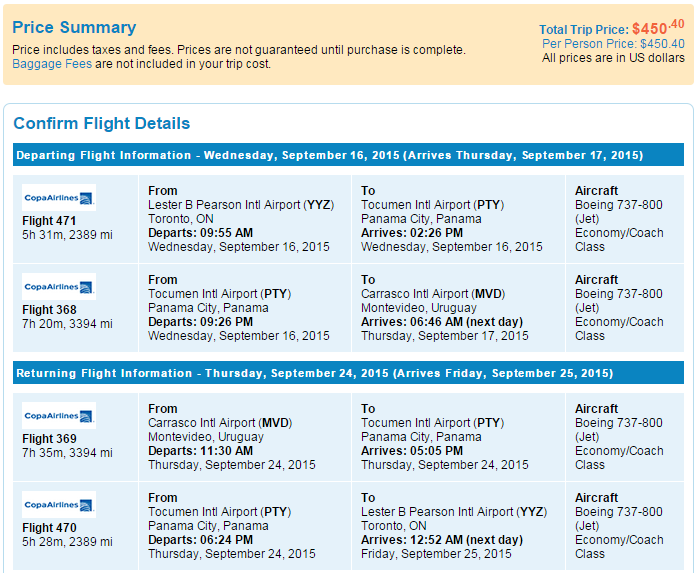Select the Returning Flight Information header bar
Viewport: 699px width, 573px height.
348,373
